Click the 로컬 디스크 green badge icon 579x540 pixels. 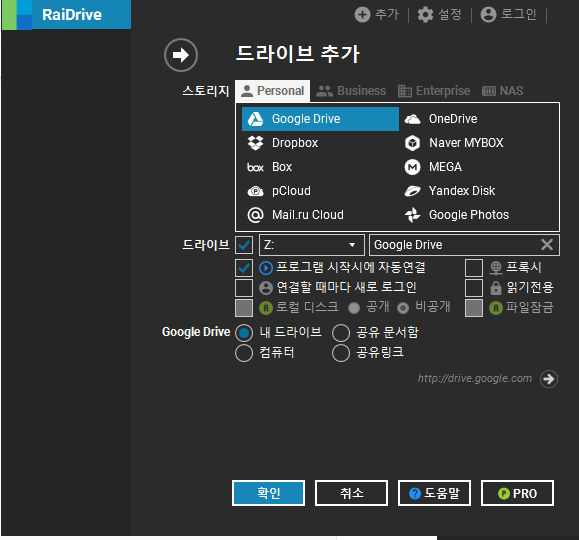[x=266, y=308]
